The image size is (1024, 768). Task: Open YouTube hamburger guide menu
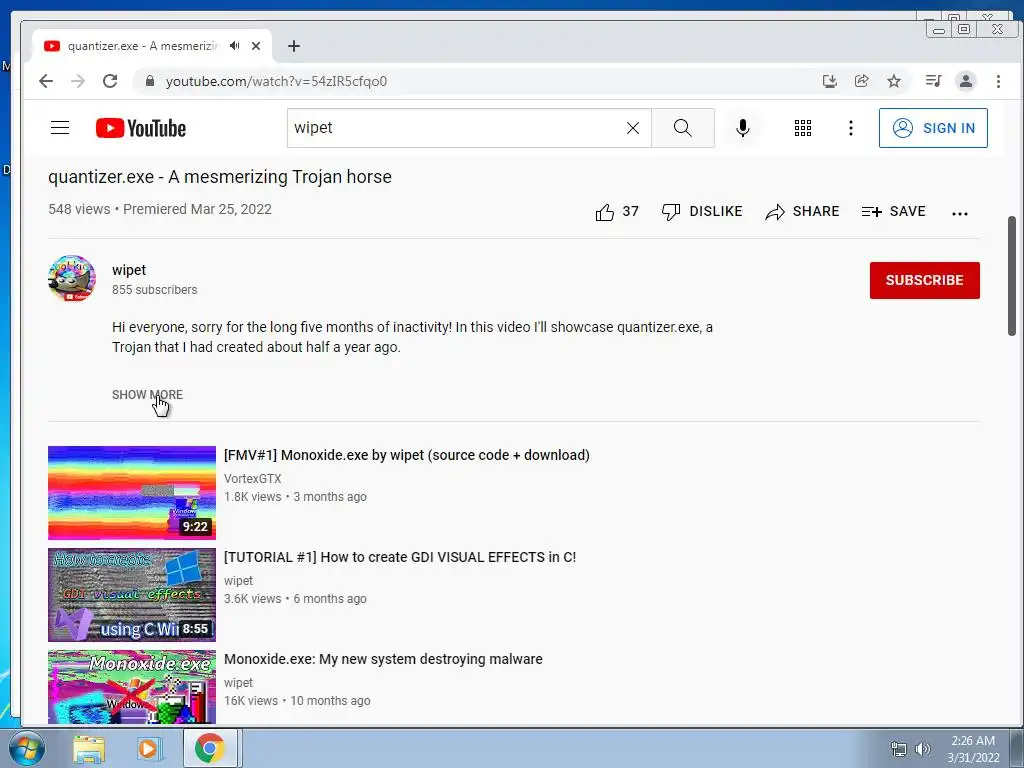click(x=60, y=128)
